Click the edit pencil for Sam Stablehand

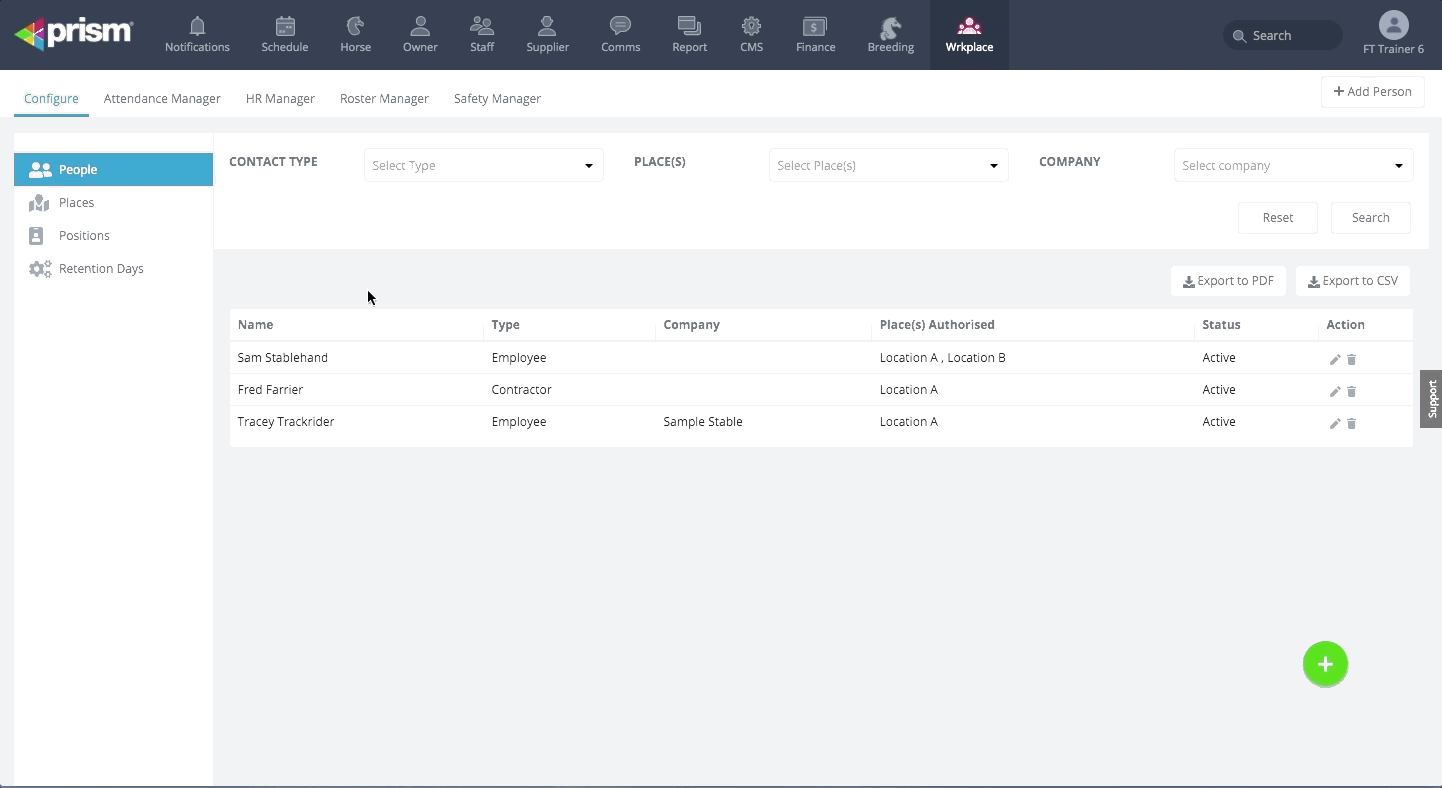pyautogui.click(x=1334, y=359)
